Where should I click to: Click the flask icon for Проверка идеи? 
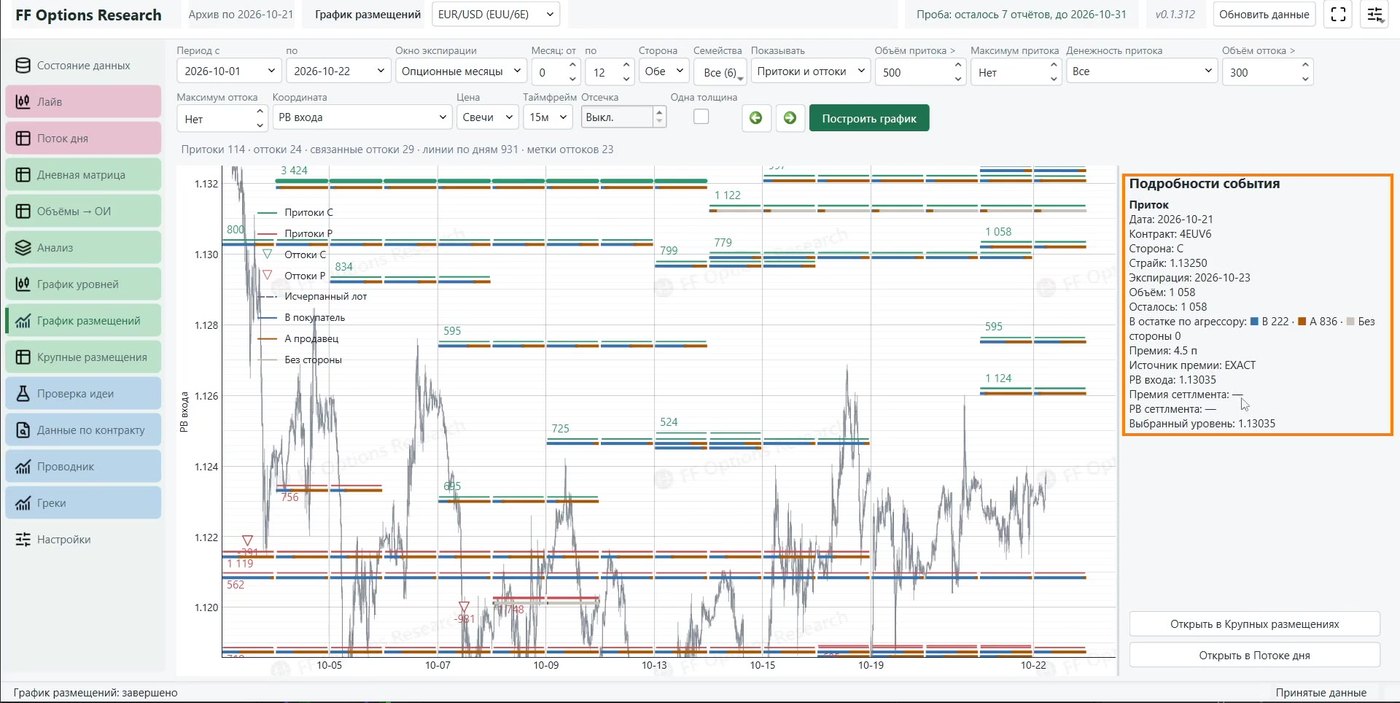pyautogui.click(x=22, y=393)
